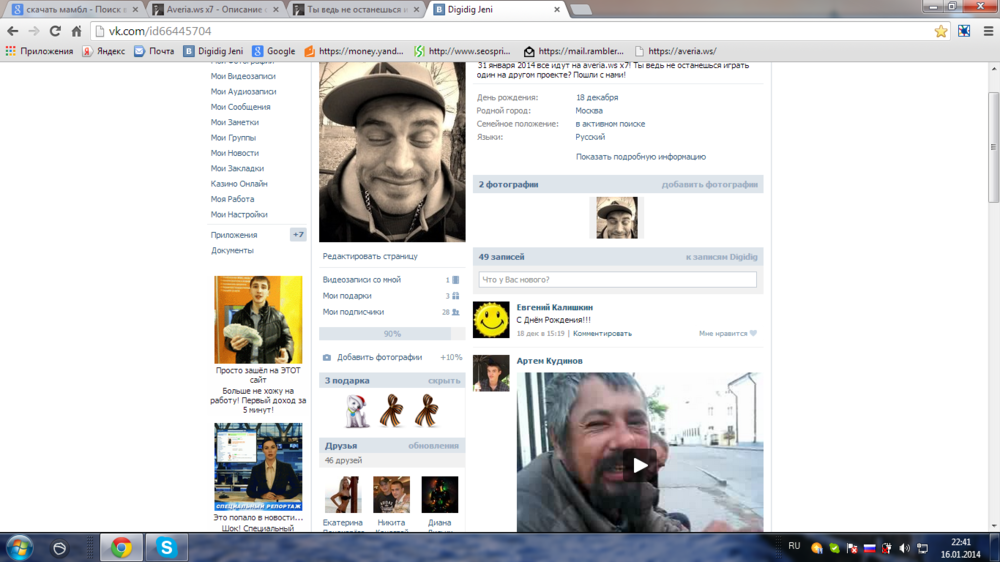Screen dimensions: 1000x562
Task: Click добавить фотографии link in photos header
Action: (709, 185)
